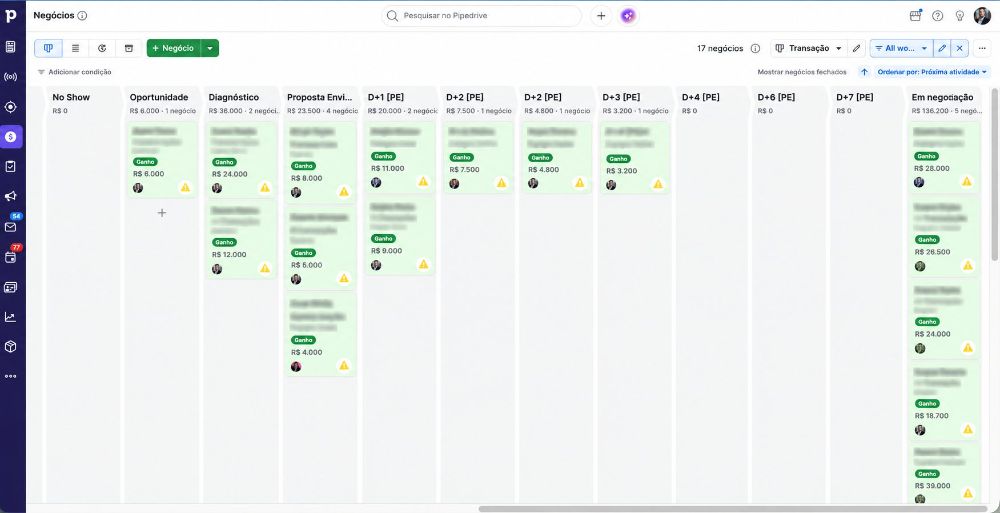Image resolution: width=1000 pixels, height=513 pixels.
Task: Open the calendar activities icon with badge 77
Action: coord(11,257)
